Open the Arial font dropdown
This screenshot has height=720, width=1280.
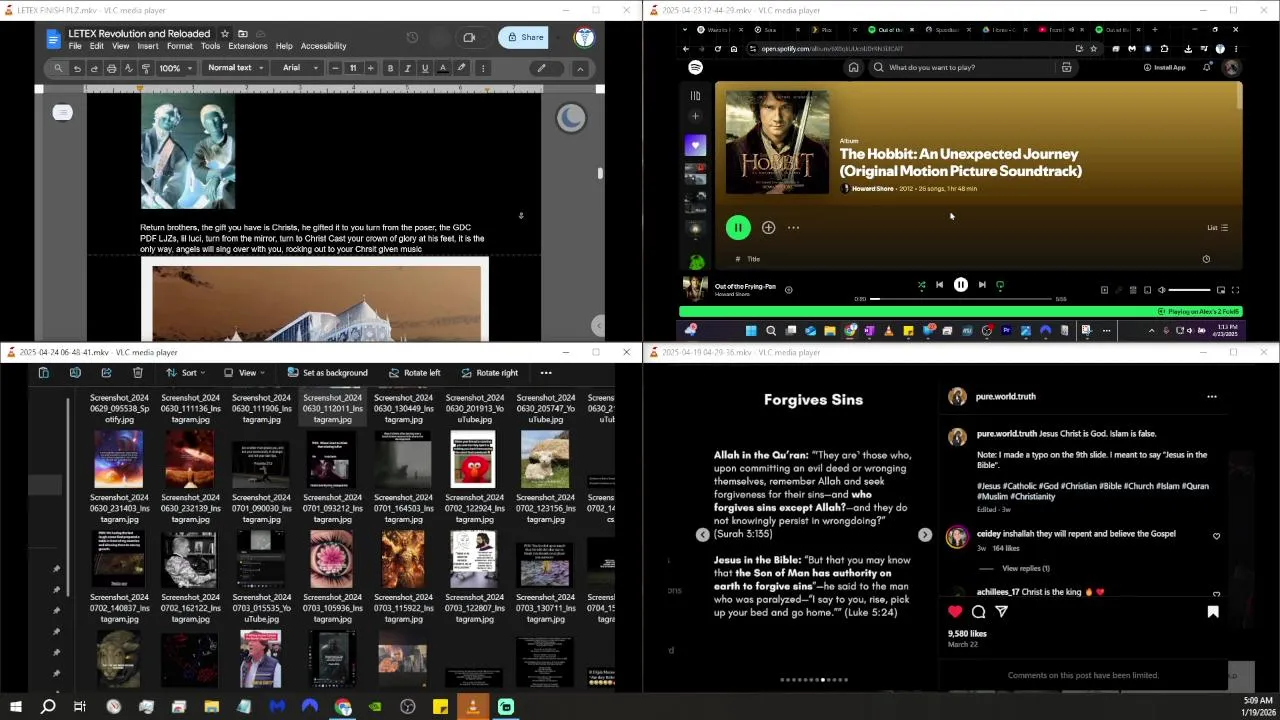(300, 68)
